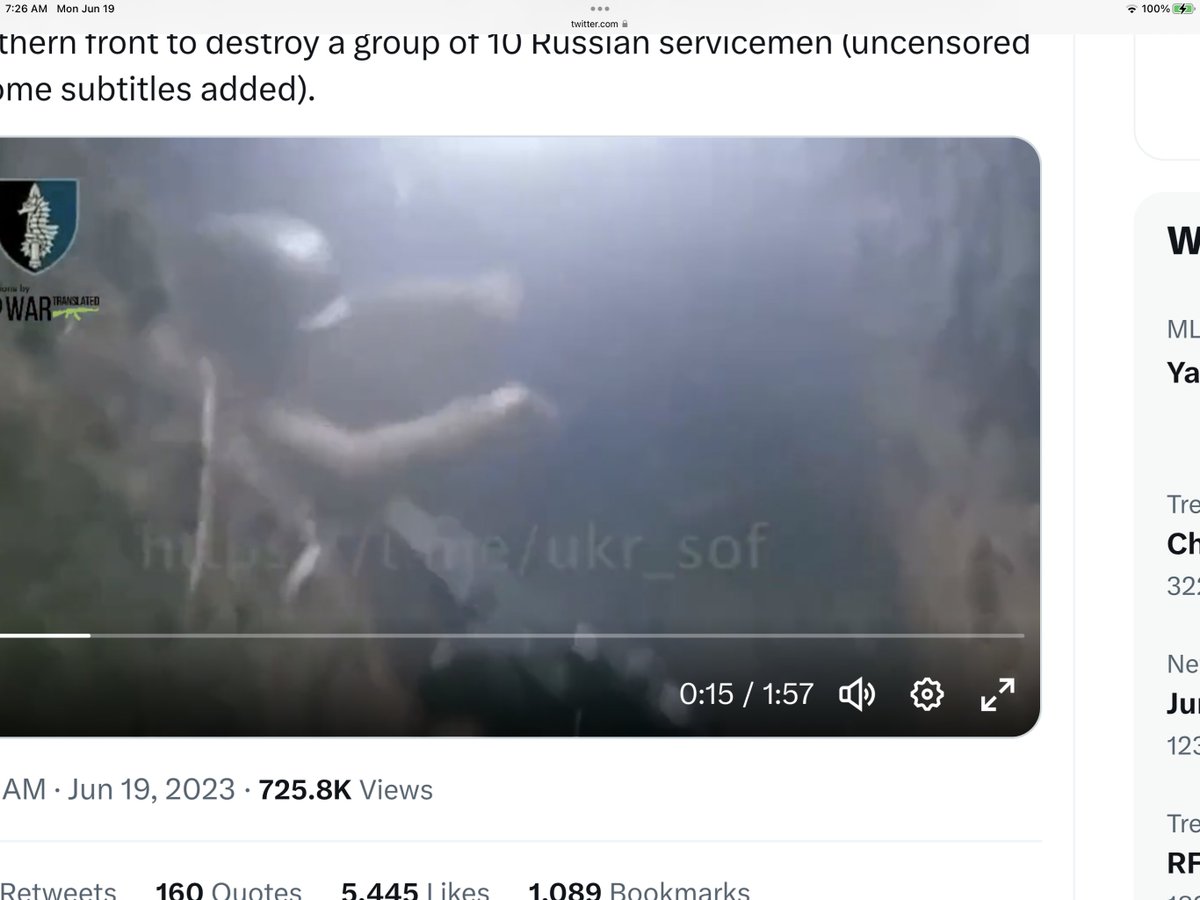The height and width of the screenshot is (900, 1200).
Task: View the 160 Quotes list
Action: point(229,892)
